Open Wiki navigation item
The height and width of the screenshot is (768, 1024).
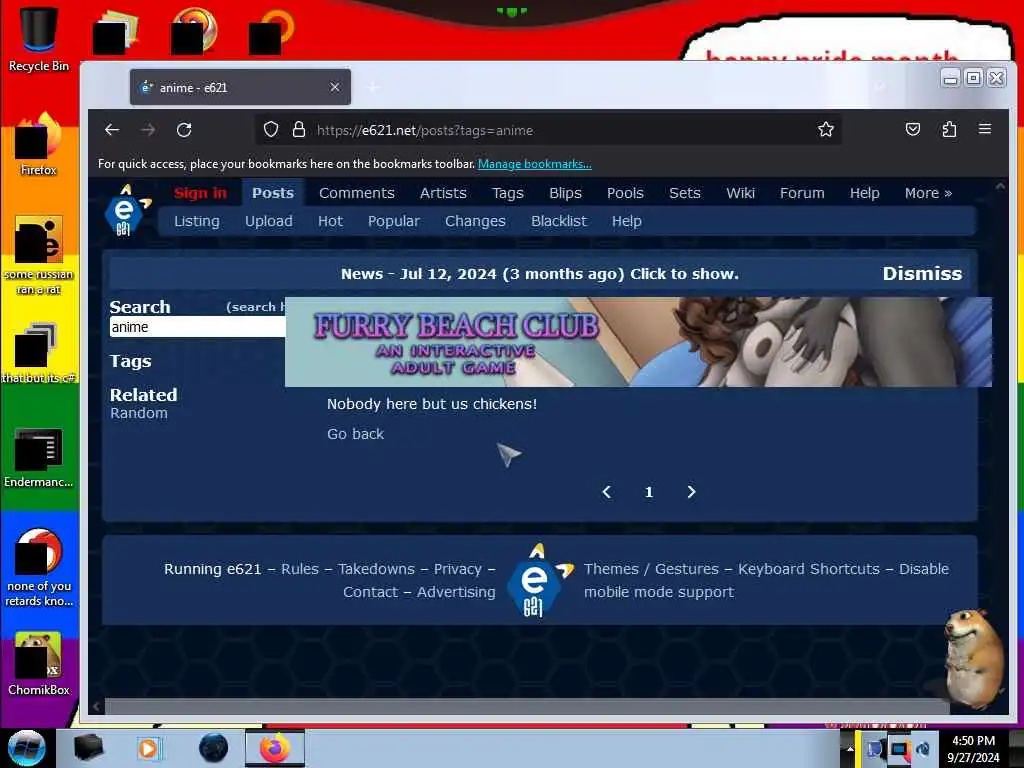click(740, 193)
